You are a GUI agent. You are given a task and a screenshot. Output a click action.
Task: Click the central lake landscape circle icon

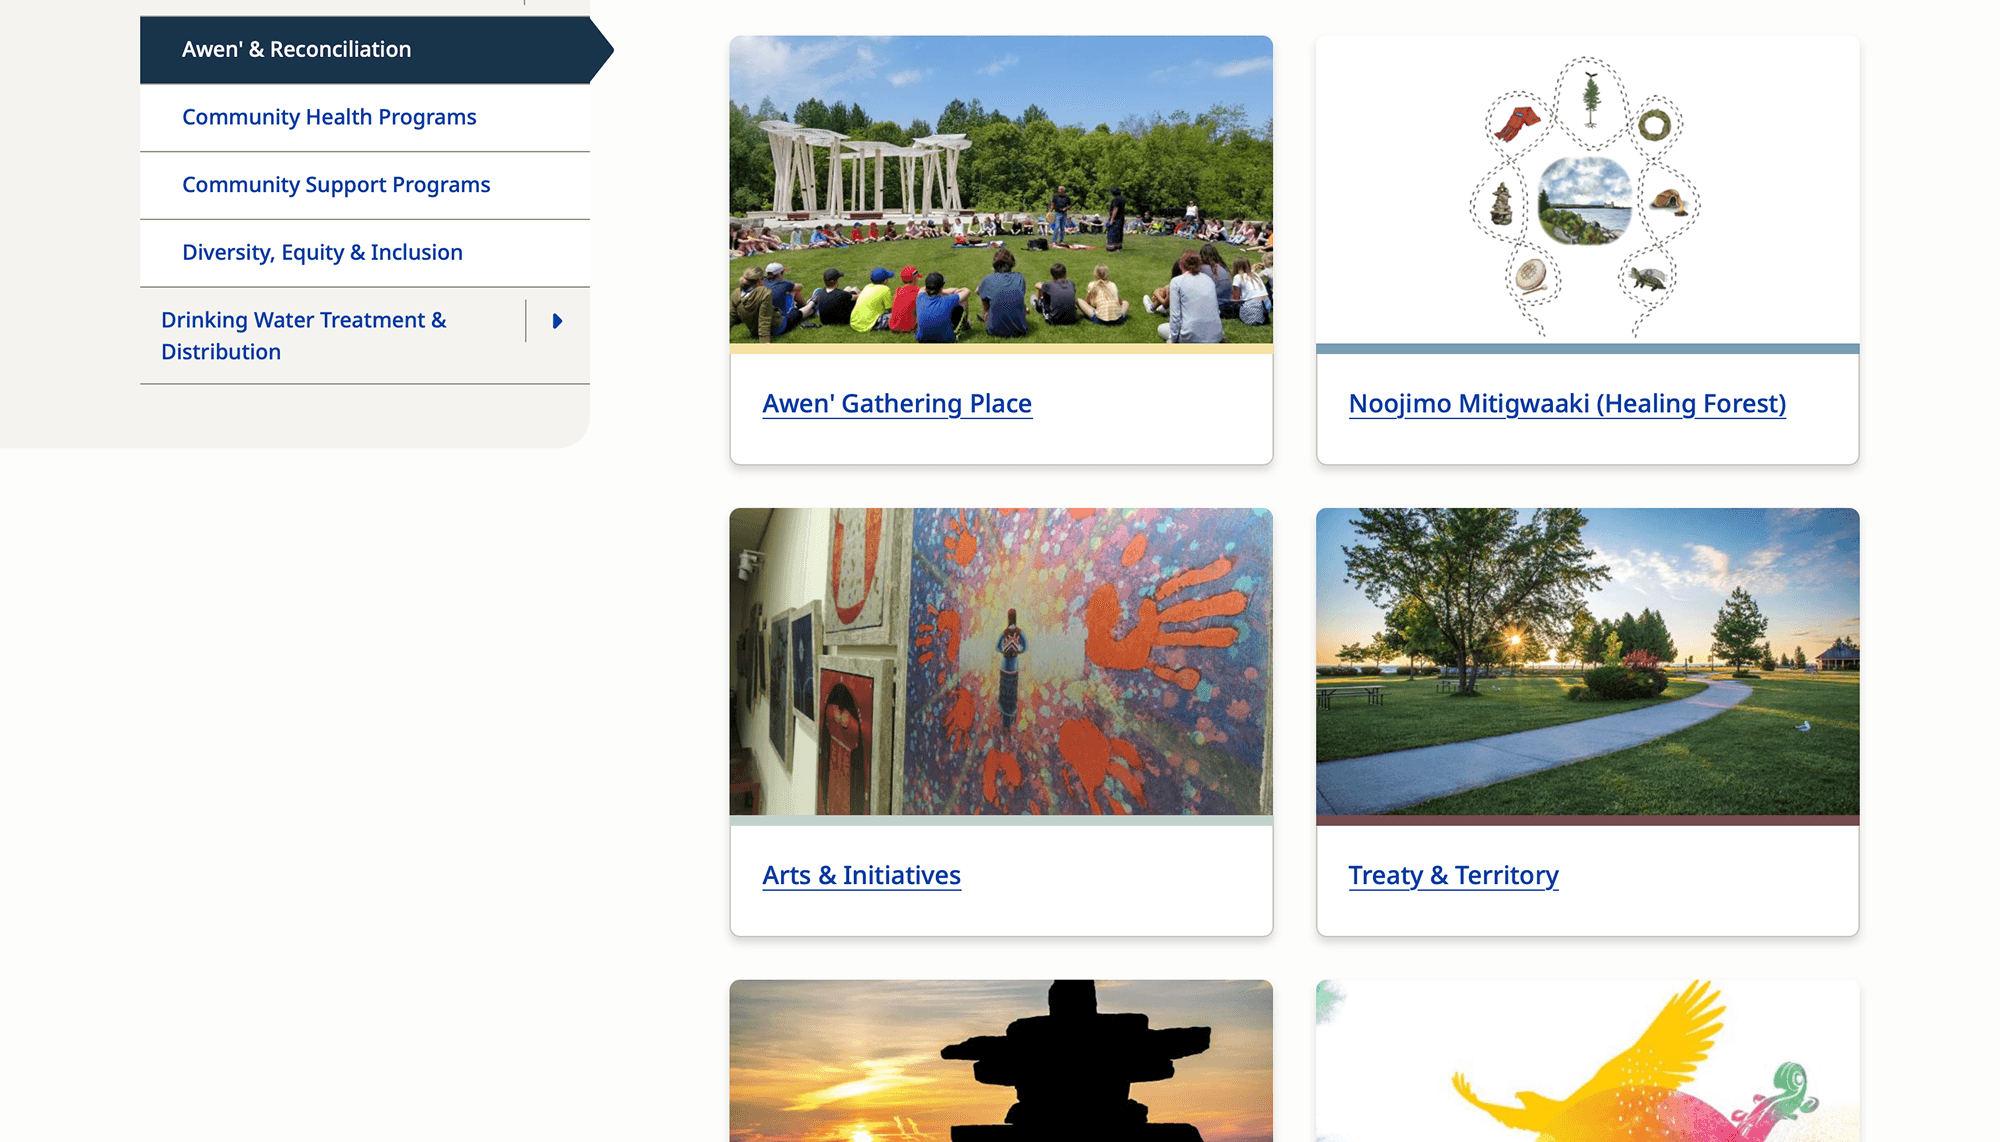pyautogui.click(x=1585, y=201)
